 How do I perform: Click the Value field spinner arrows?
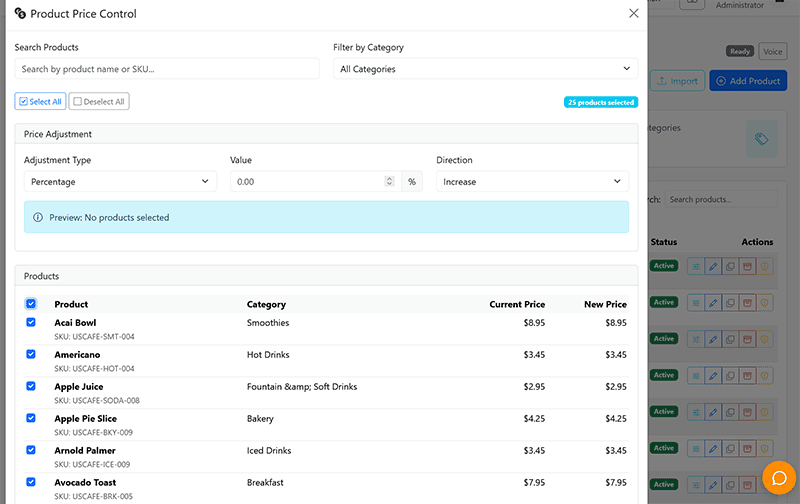[x=389, y=182]
